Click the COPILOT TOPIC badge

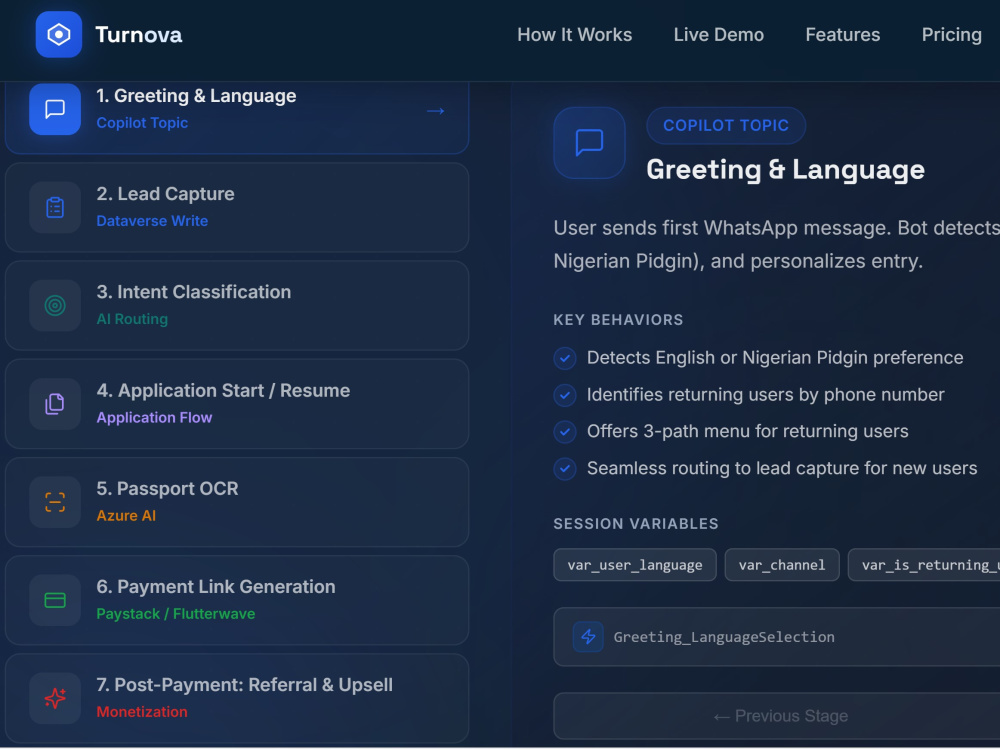pyautogui.click(x=726, y=126)
